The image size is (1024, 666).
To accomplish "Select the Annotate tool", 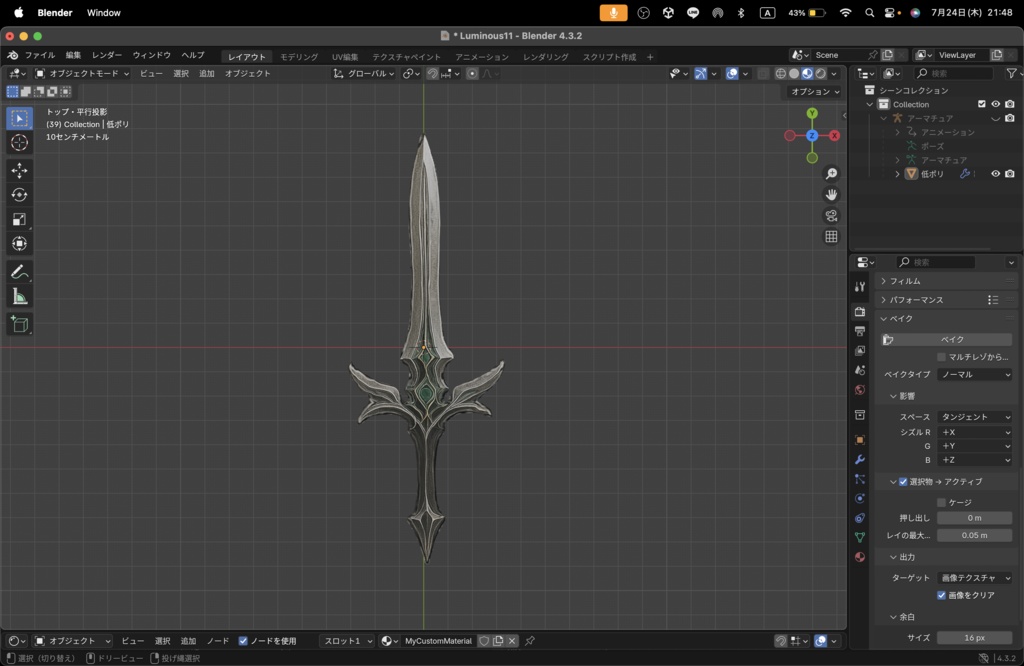I will 20,271.
